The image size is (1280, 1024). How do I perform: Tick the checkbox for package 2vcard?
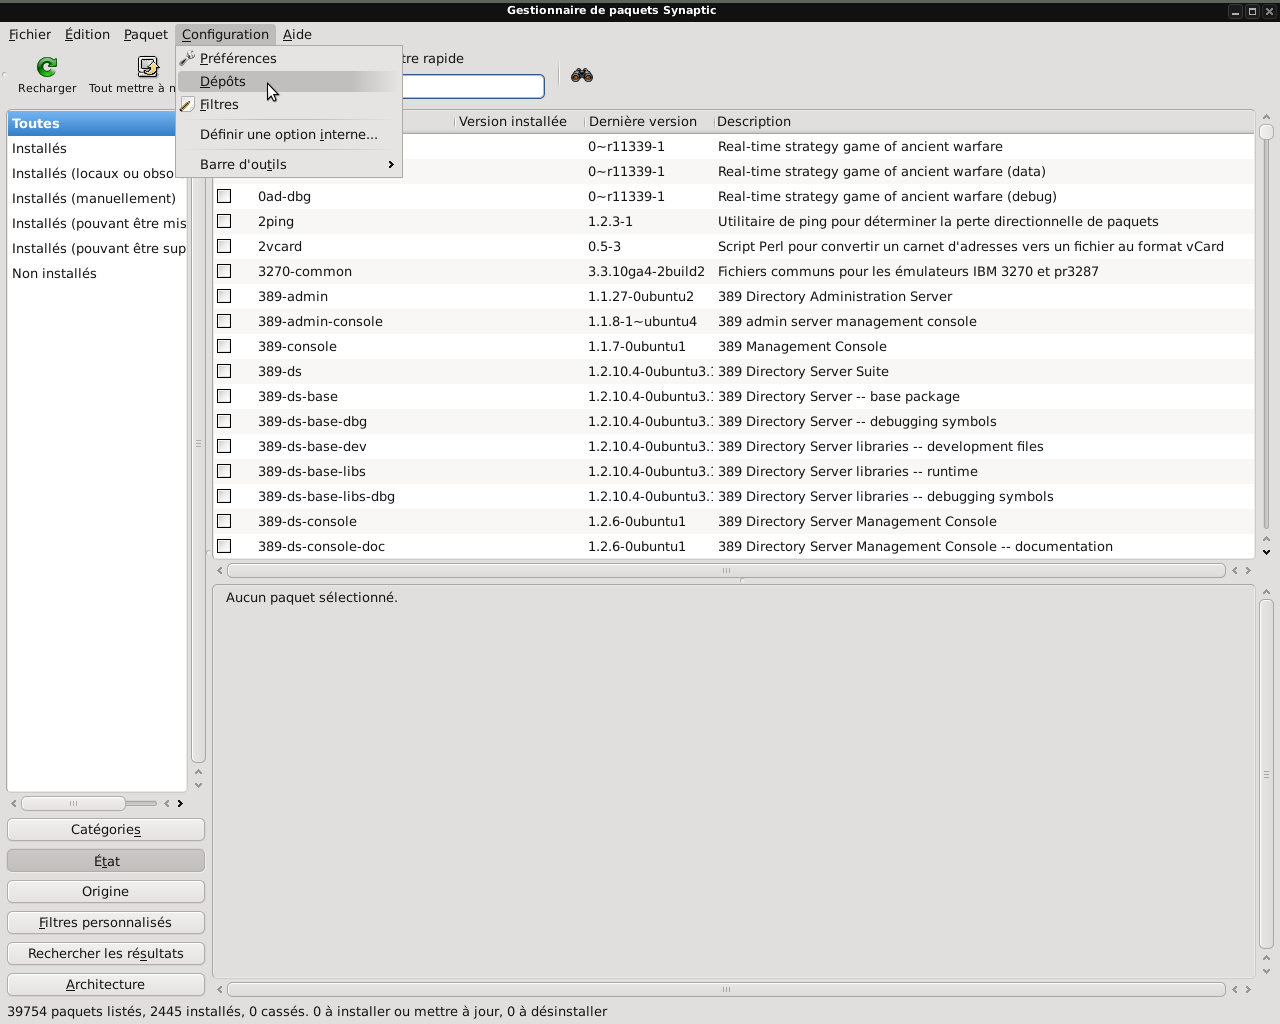(224, 246)
